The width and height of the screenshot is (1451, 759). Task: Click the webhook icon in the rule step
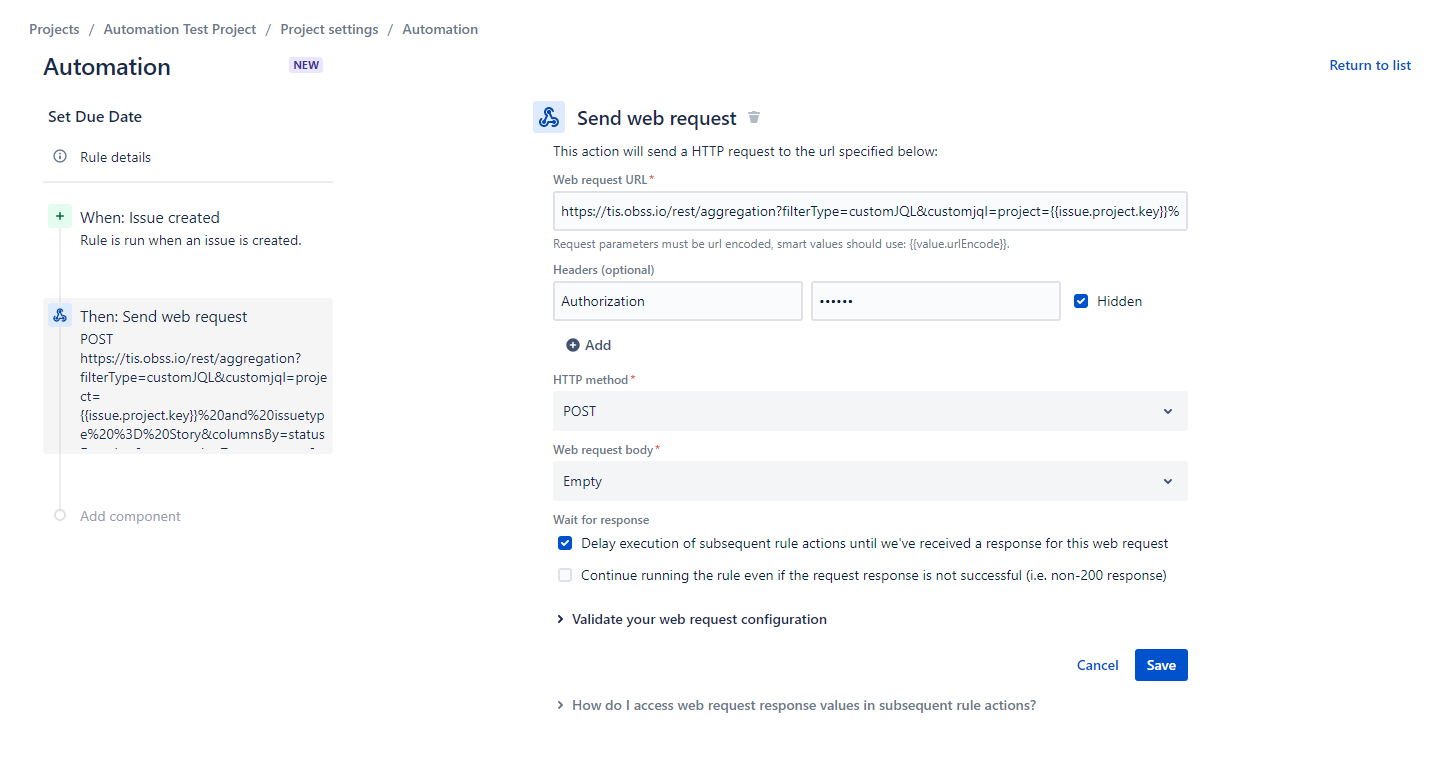click(x=60, y=316)
